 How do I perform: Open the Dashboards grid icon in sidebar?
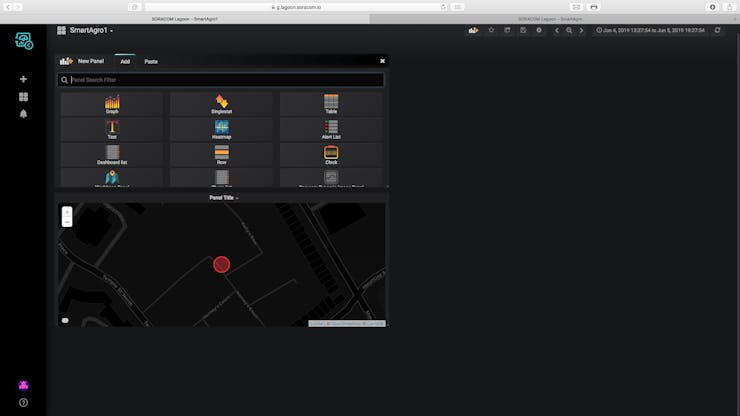click(x=23, y=97)
